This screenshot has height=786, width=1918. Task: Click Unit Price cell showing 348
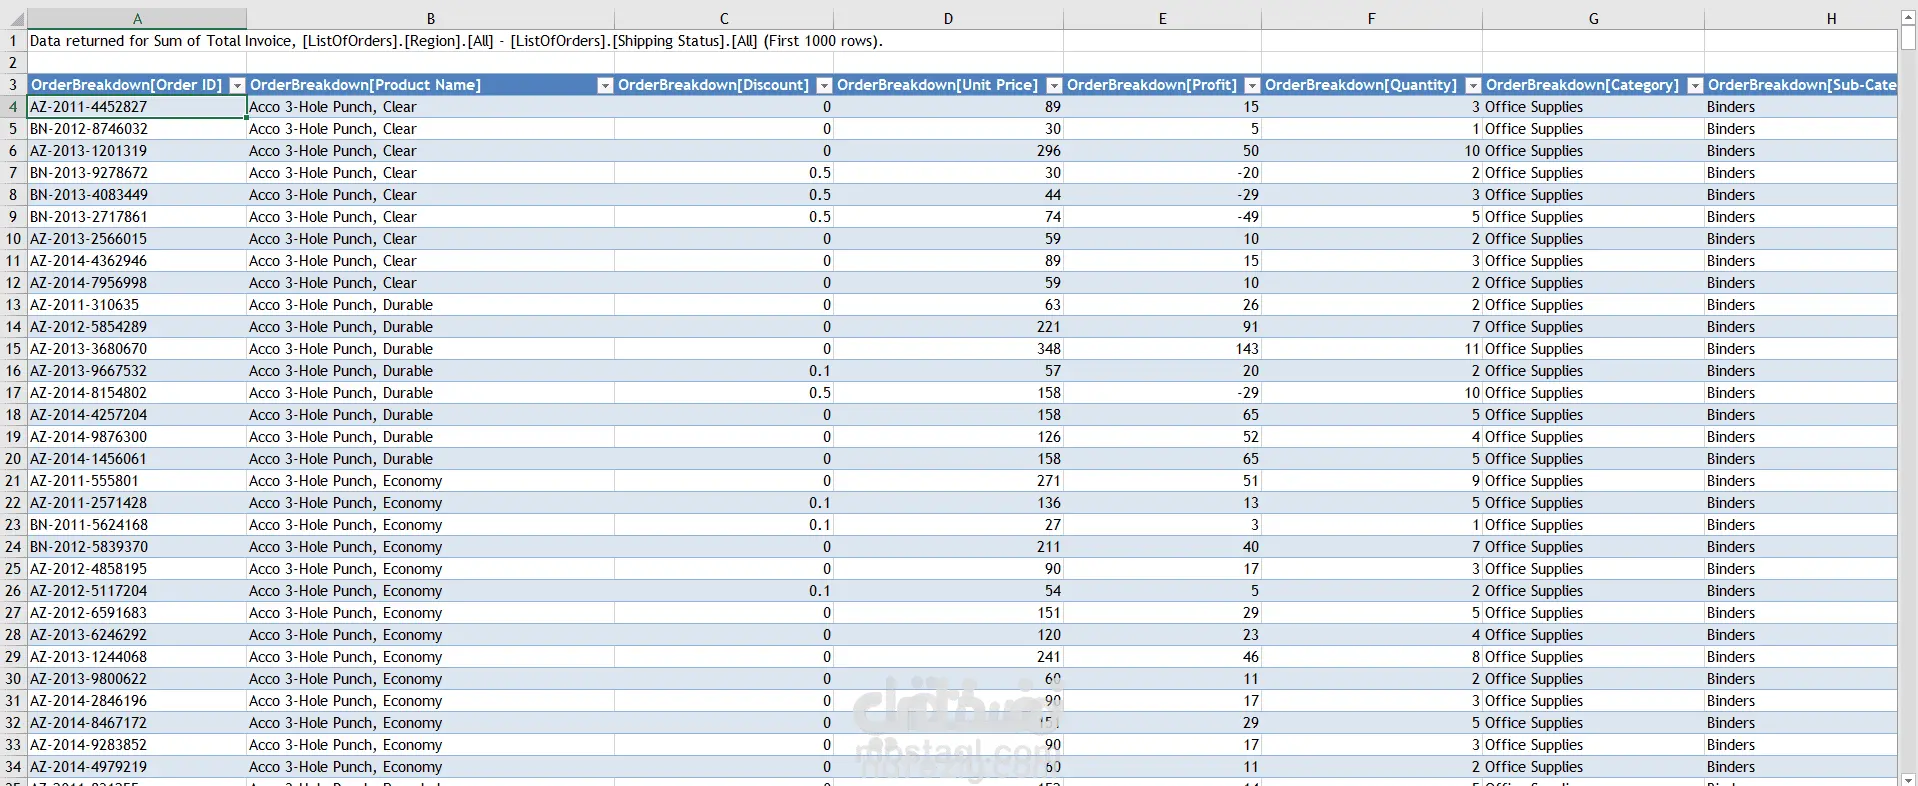point(948,349)
